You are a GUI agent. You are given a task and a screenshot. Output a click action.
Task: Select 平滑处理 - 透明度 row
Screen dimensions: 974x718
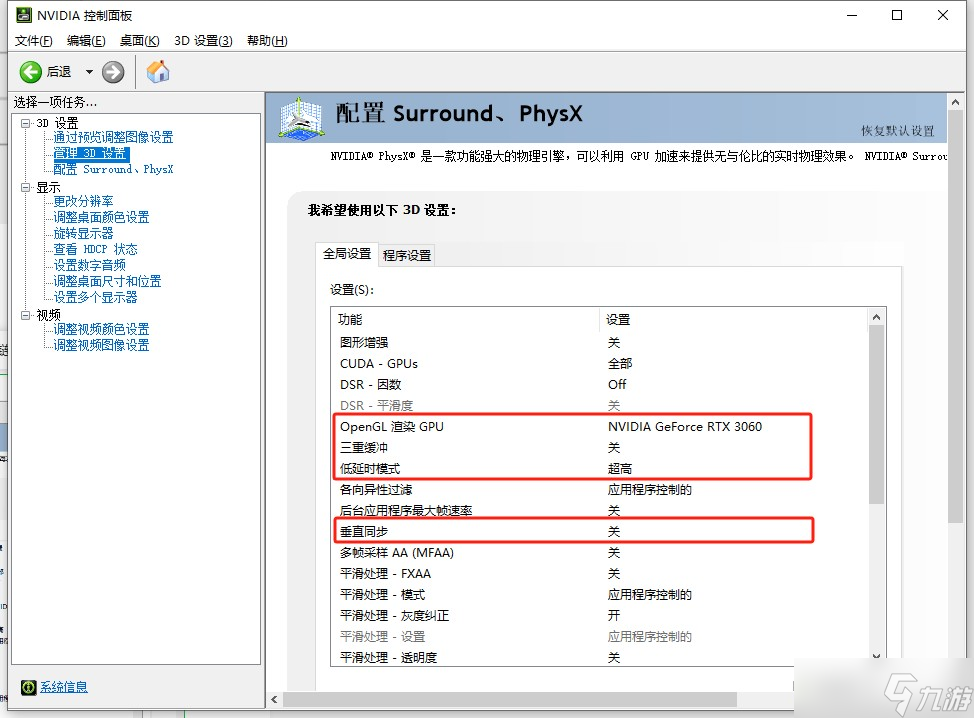[x=600, y=657]
